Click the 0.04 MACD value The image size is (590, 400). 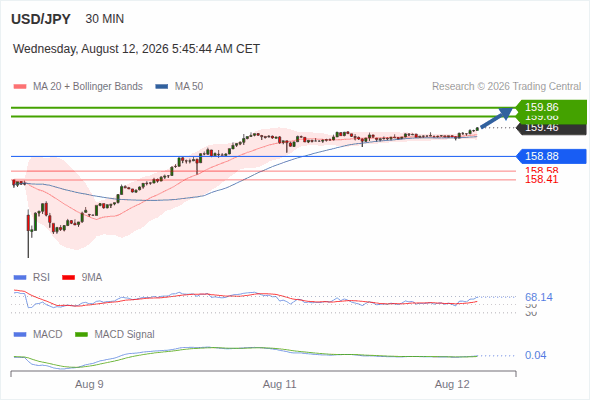[x=535, y=355]
